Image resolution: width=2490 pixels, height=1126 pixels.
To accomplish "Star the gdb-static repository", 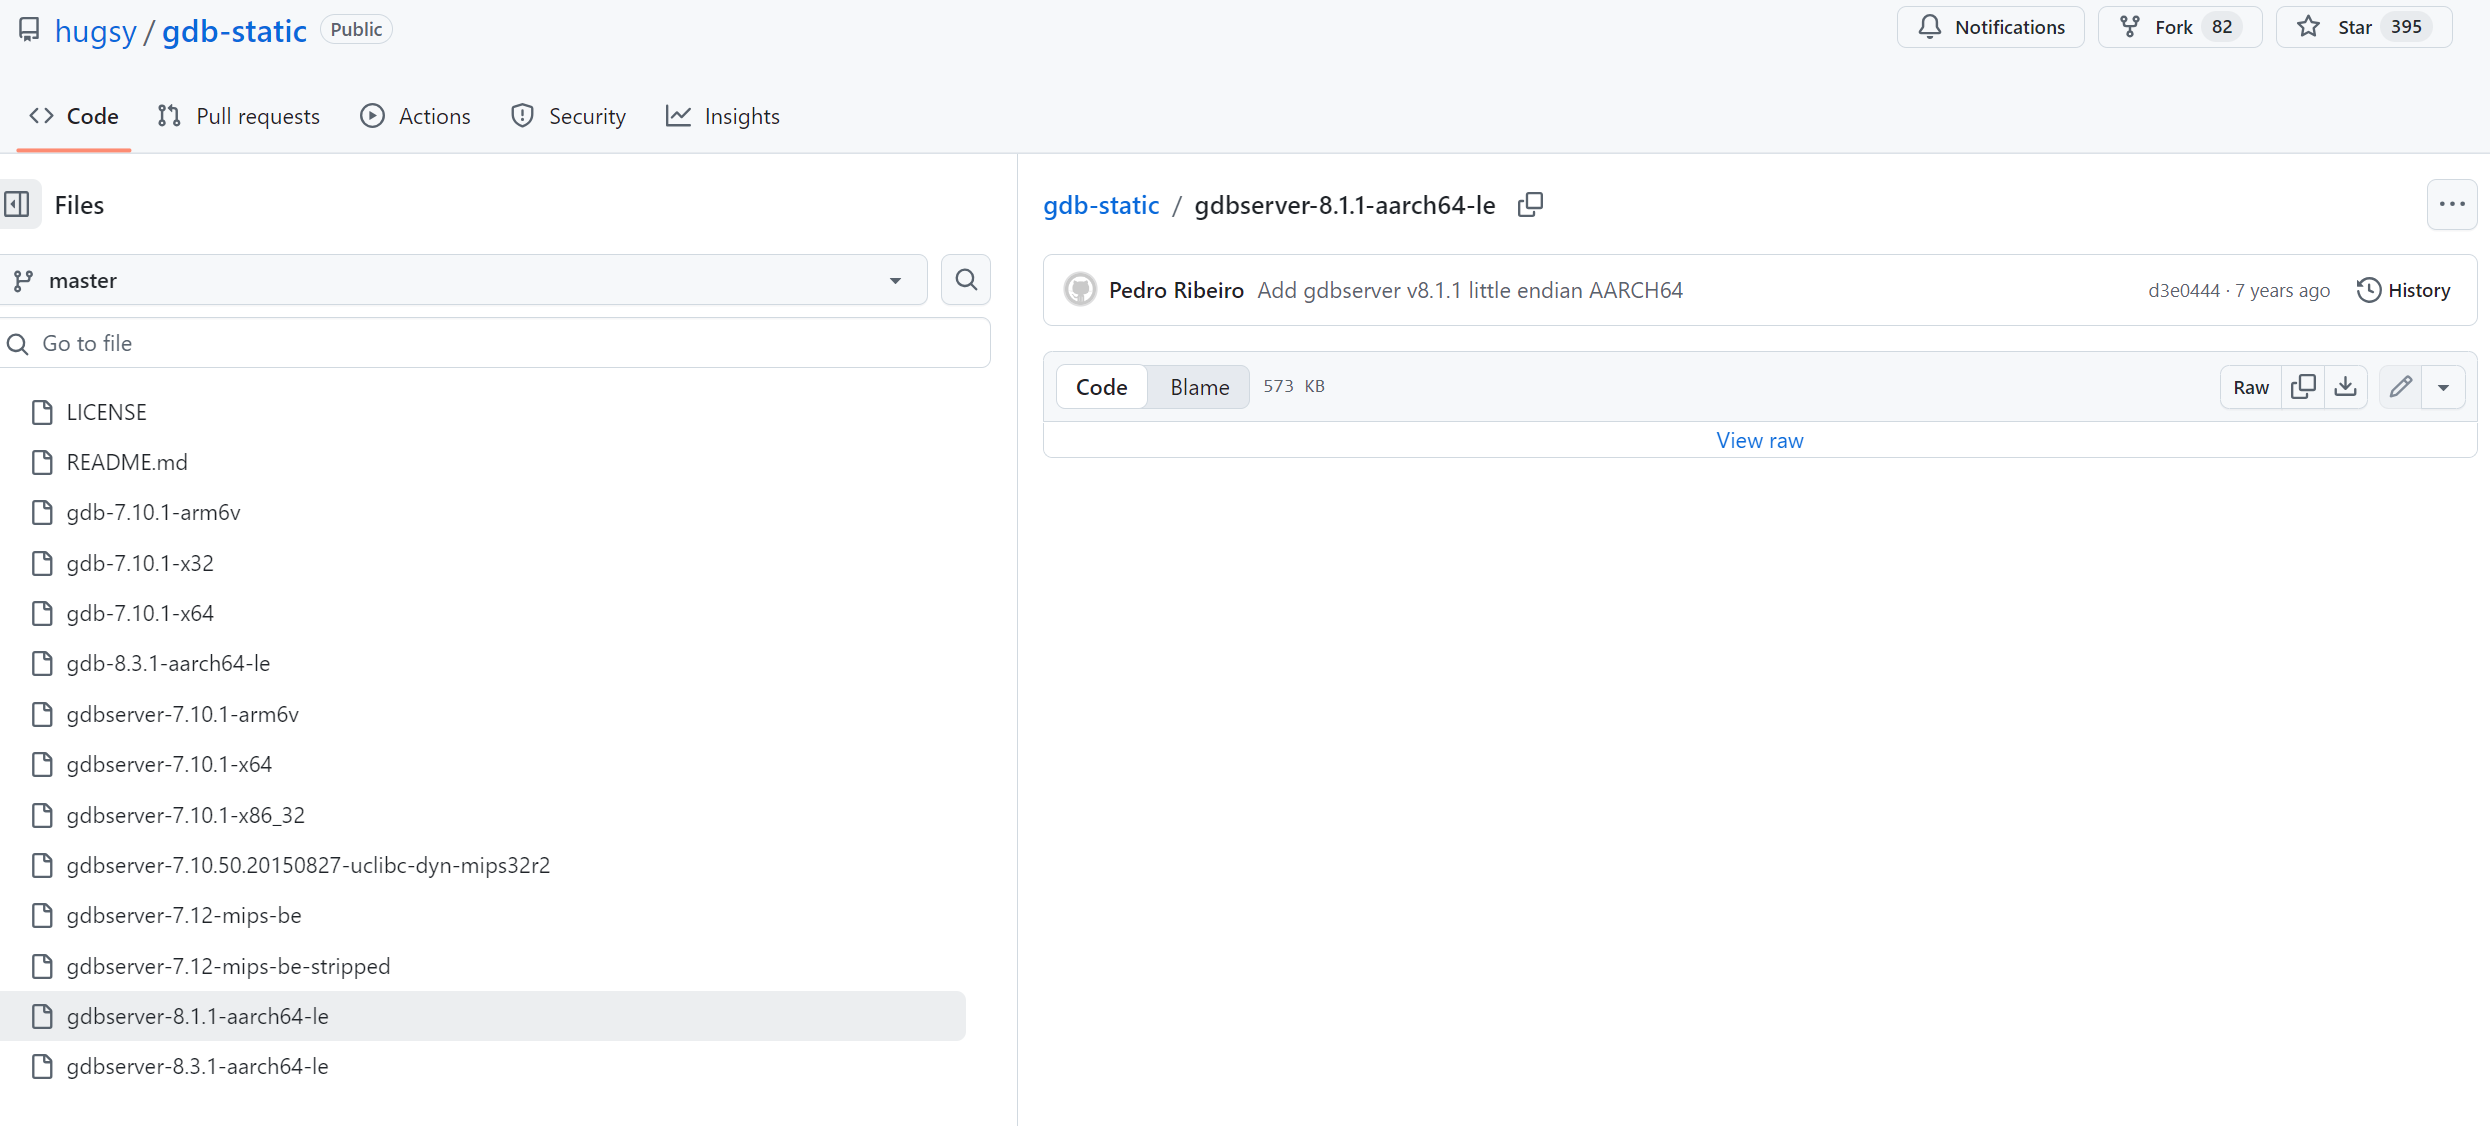I will point(2363,27).
